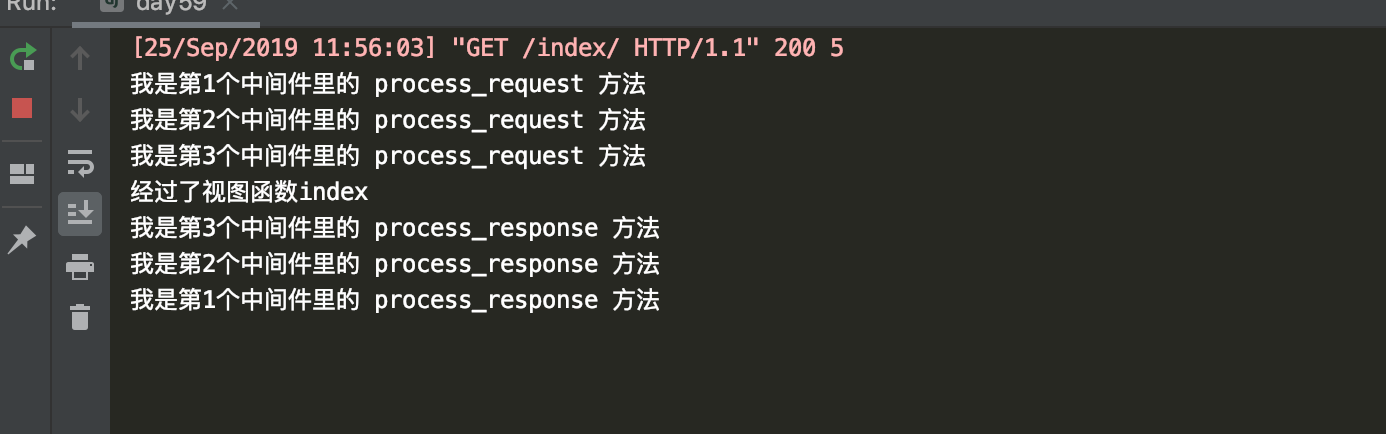
Task: Click the Run tool window label
Action: 30,5
